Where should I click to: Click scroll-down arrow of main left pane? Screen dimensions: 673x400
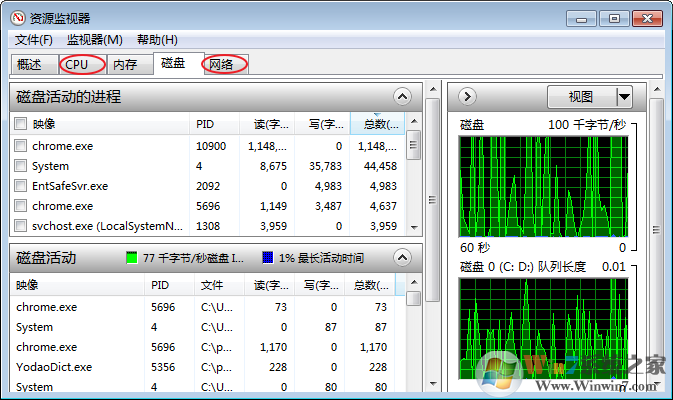(433, 383)
